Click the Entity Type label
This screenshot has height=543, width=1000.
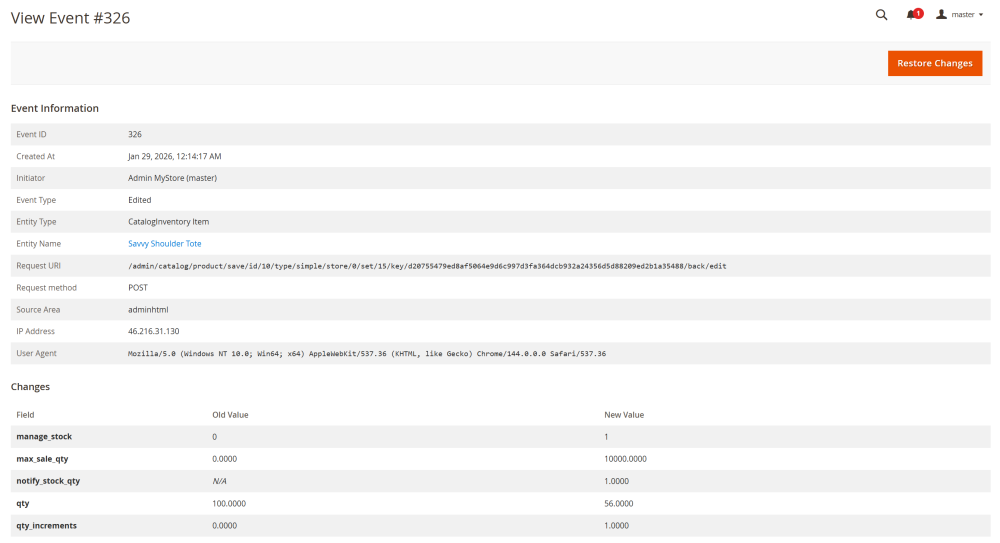tap(36, 222)
